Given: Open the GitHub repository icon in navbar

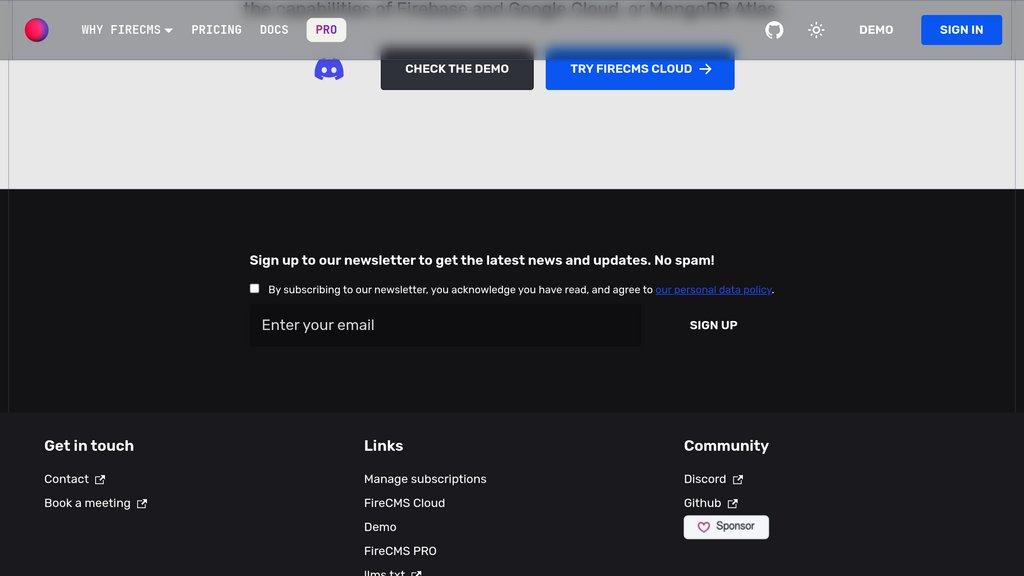Looking at the screenshot, I should coord(774,30).
